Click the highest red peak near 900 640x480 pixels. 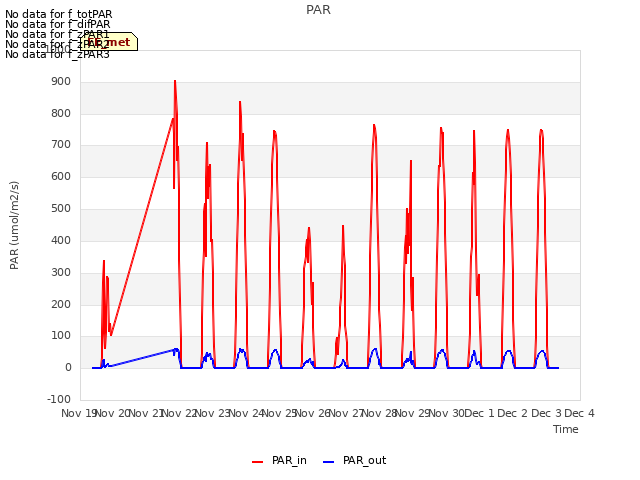175,81
